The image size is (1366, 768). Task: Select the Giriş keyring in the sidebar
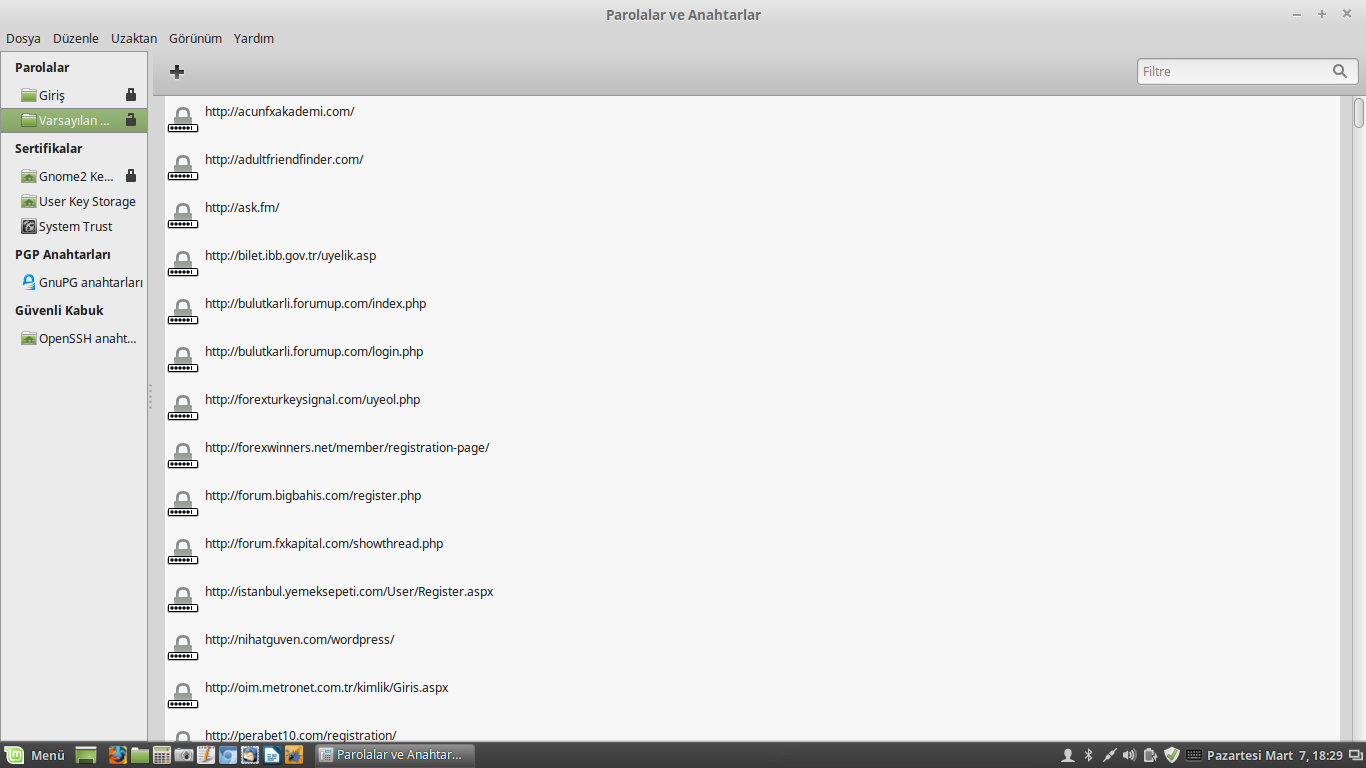pos(74,95)
